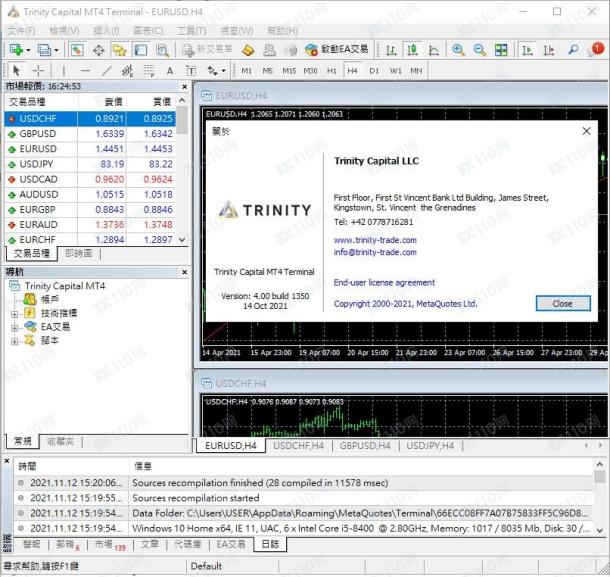Screen dimensions: 610x577
Task: Open the red notification alert icon
Action: [x=597, y=49]
